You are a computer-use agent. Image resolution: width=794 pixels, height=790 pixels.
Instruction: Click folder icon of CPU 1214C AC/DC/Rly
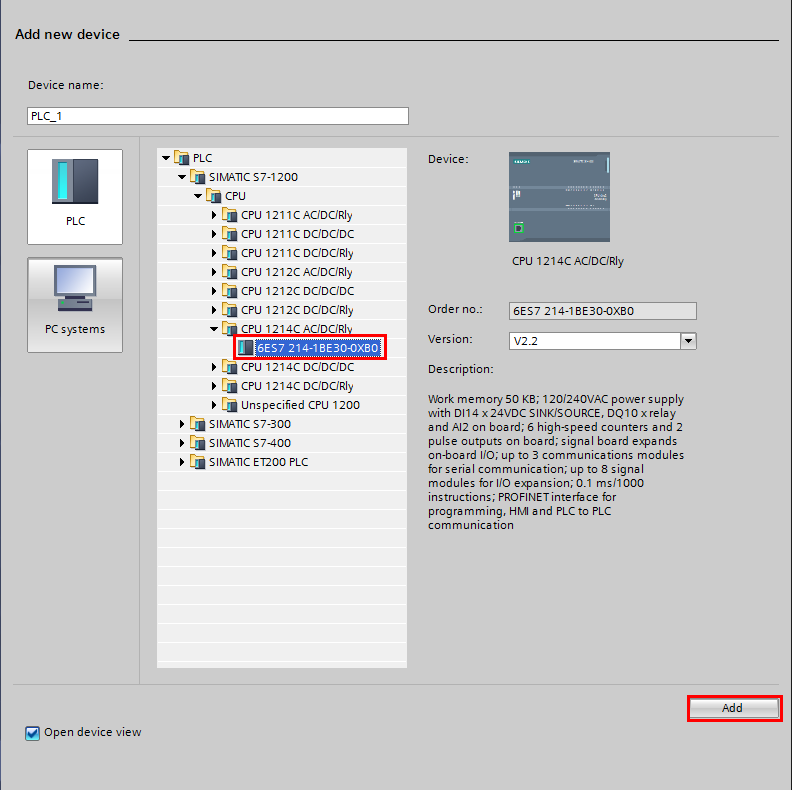tap(230, 329)
